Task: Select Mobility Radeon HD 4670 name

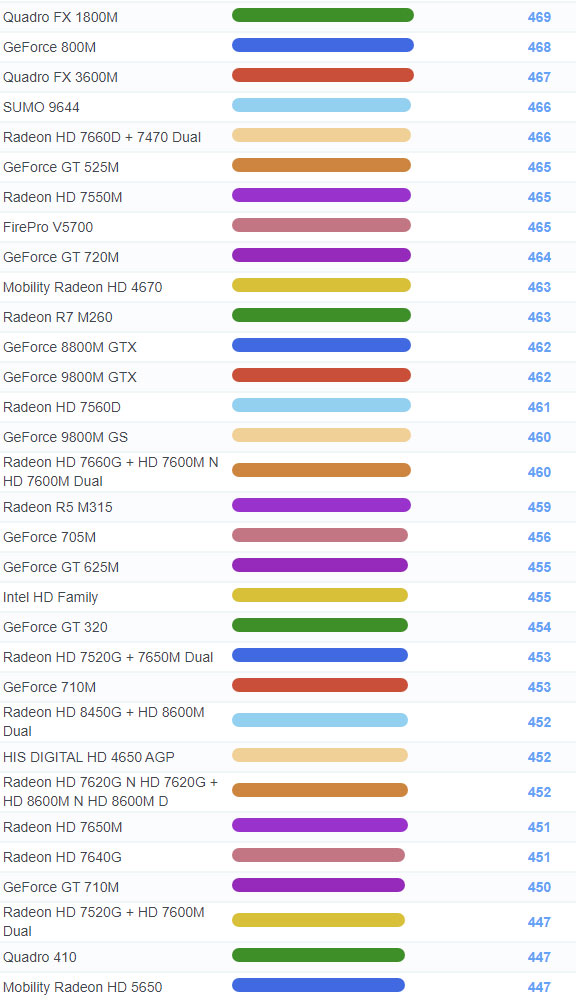Action: 83,287
